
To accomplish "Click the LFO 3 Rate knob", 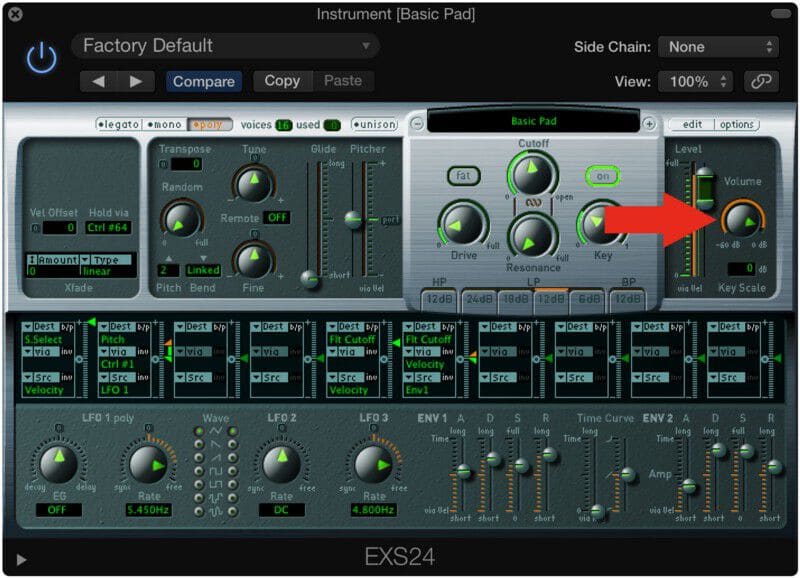I will [x=373, y=464].
